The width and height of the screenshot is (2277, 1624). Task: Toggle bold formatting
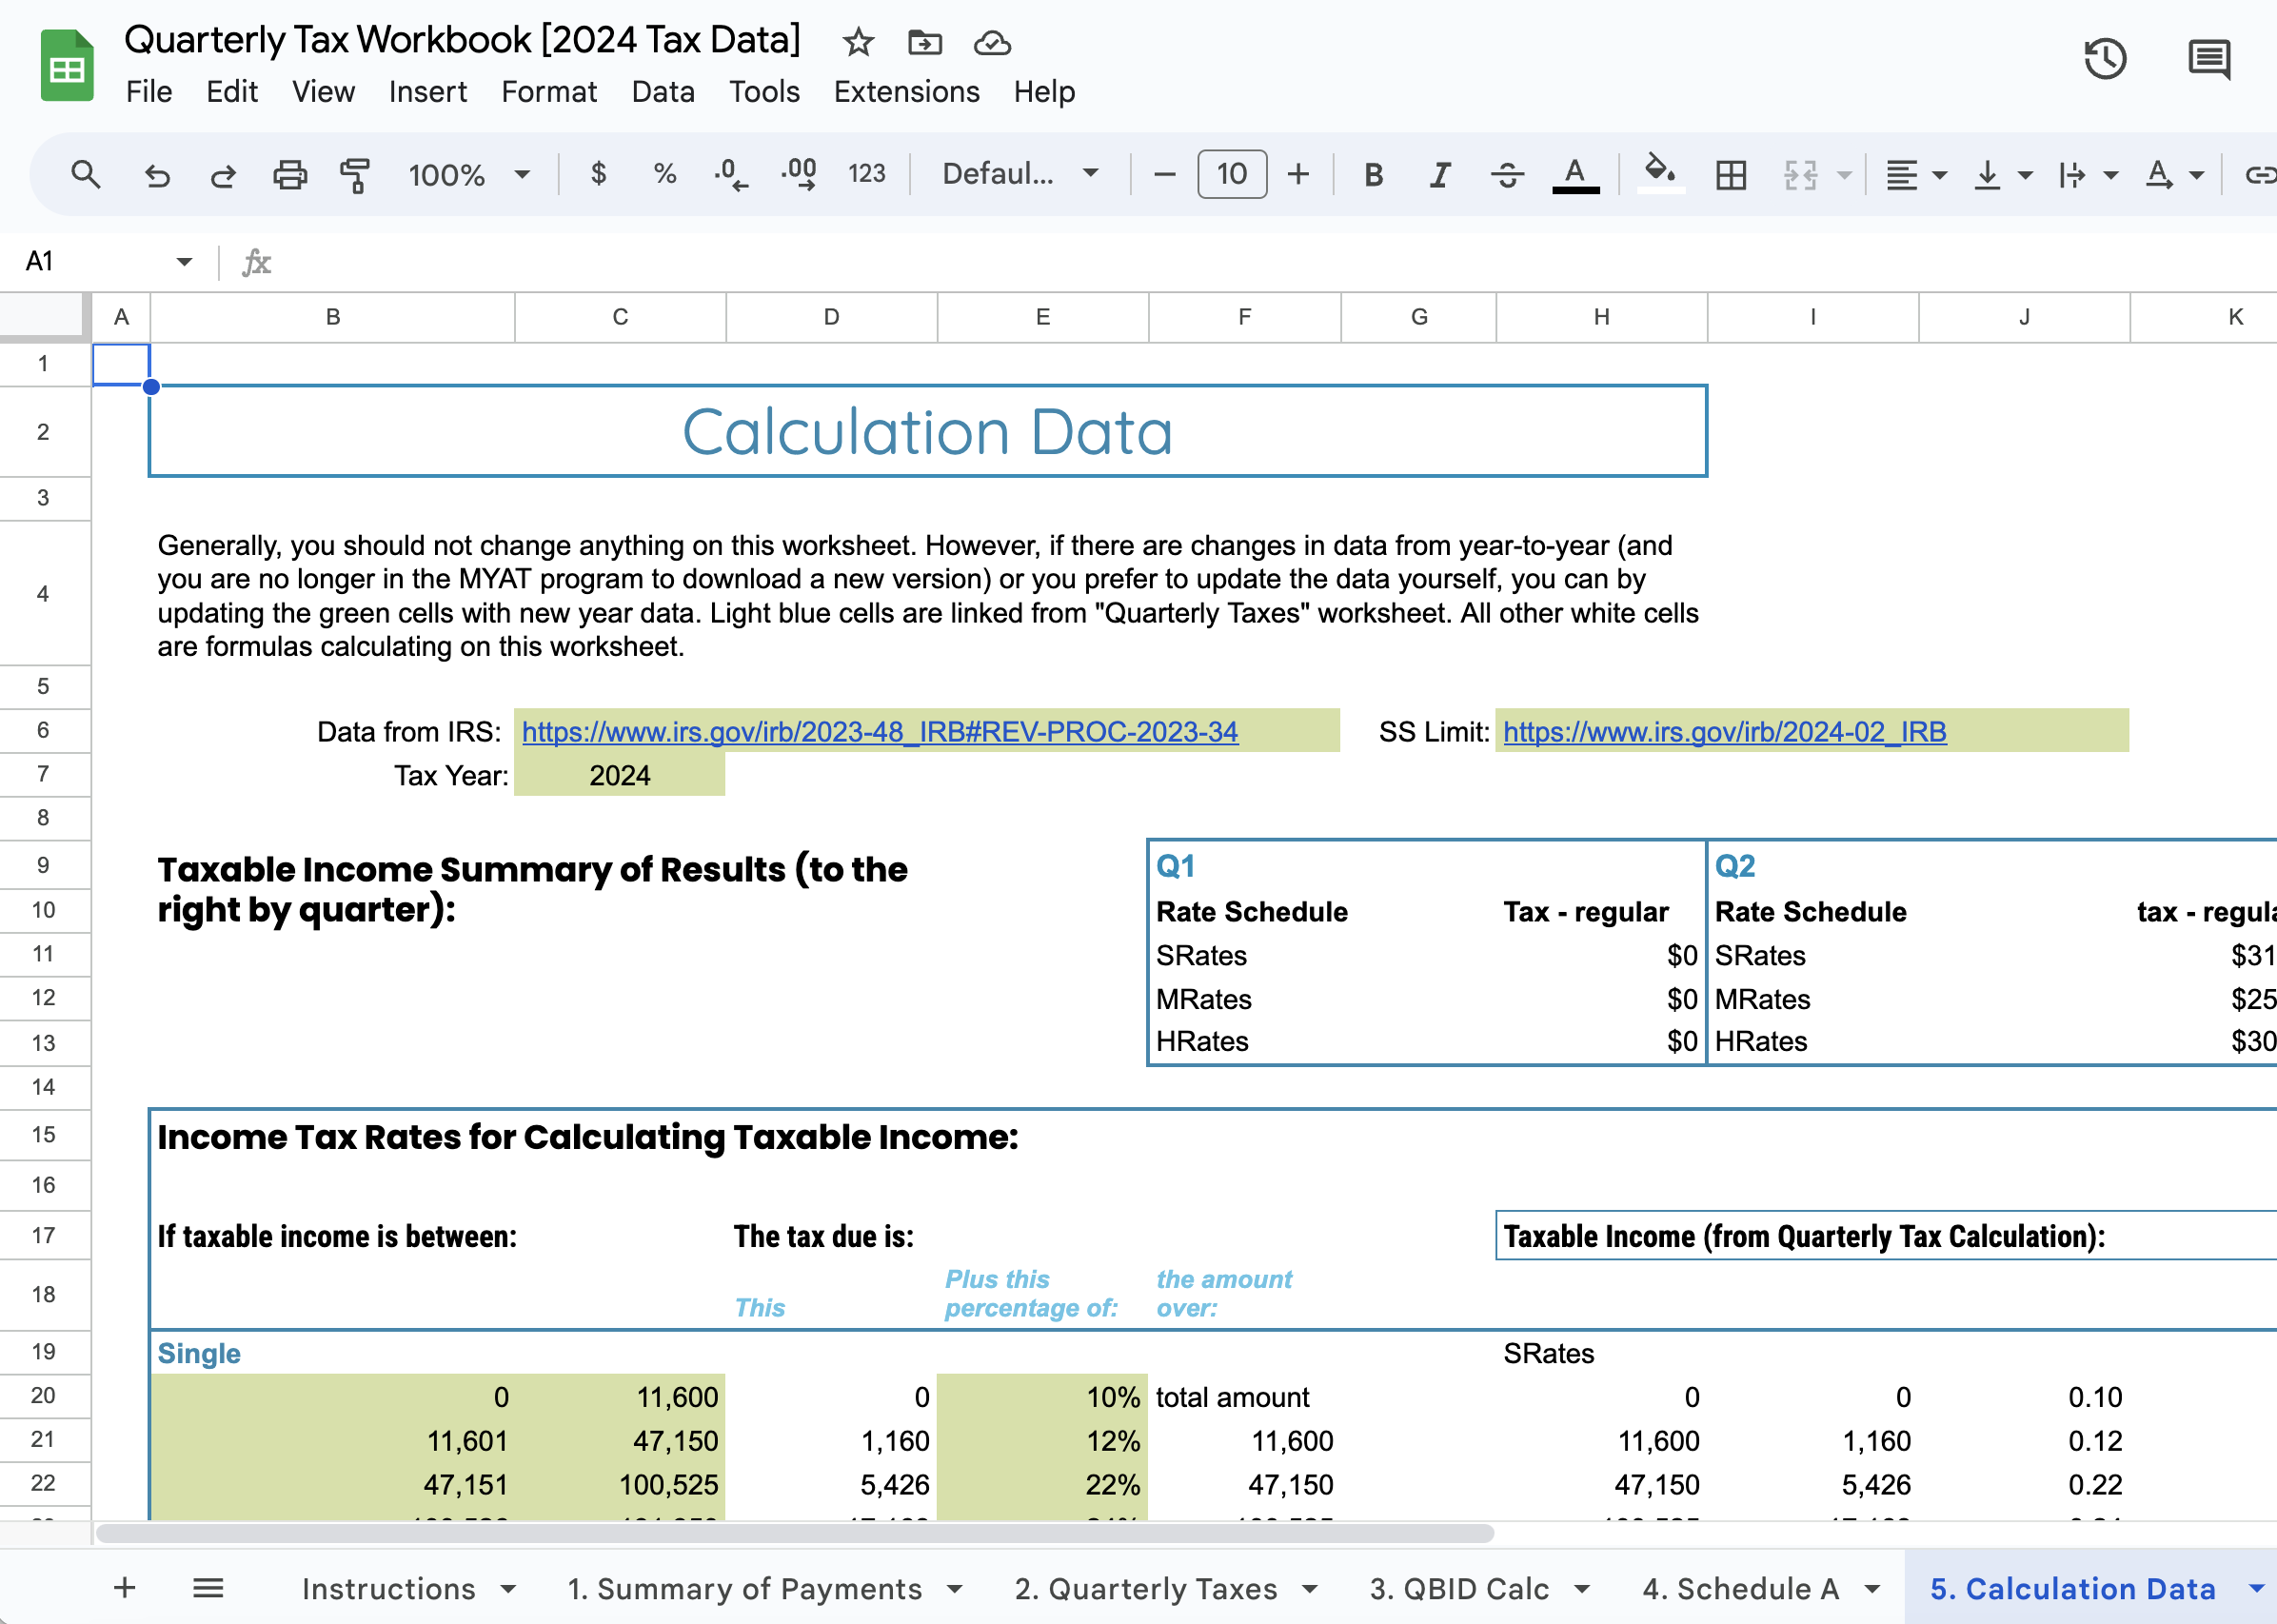[x=1373, y=175]
